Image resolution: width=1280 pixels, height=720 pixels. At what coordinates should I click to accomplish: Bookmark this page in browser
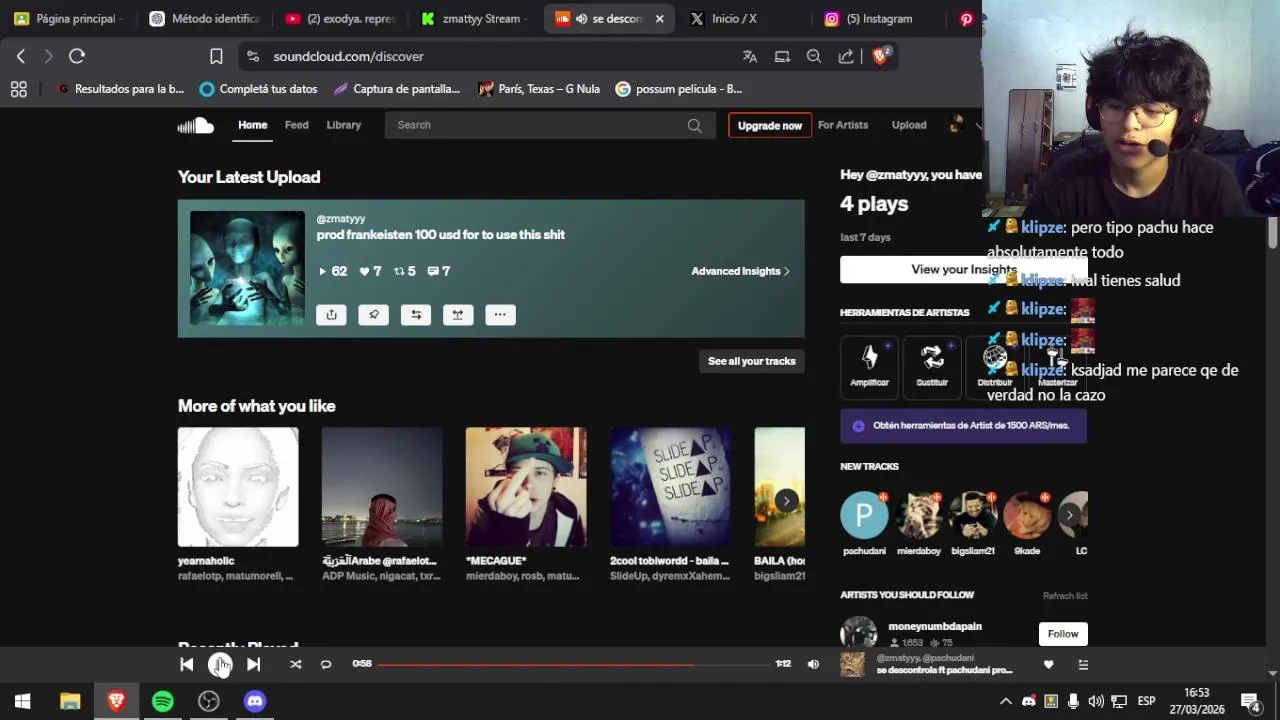pyautogui.click(x=216, y=56)
